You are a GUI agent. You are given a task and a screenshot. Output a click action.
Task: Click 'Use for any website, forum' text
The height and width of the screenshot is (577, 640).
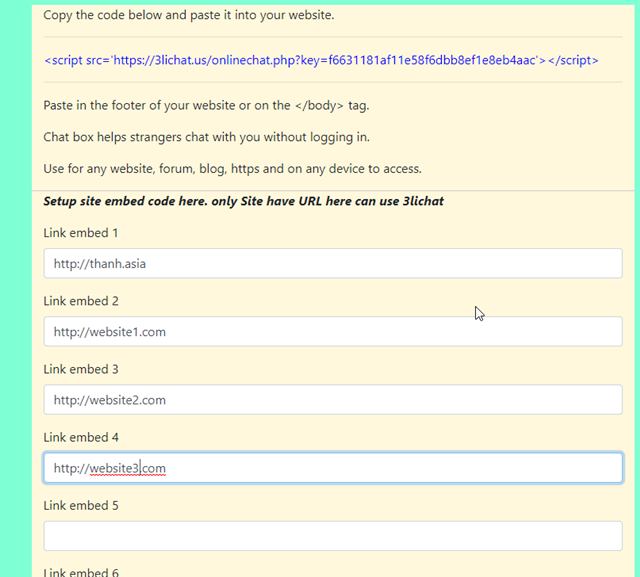[x=232, y=169]
